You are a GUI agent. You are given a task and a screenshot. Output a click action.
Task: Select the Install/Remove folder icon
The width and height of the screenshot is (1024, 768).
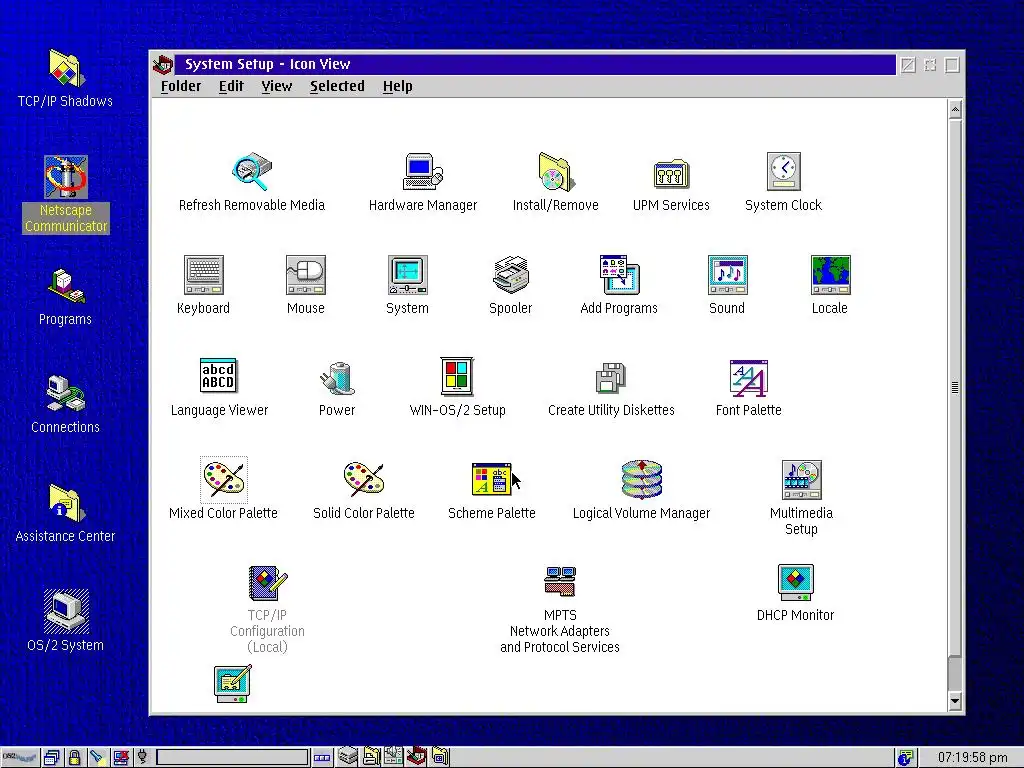[x=556, y=171]
